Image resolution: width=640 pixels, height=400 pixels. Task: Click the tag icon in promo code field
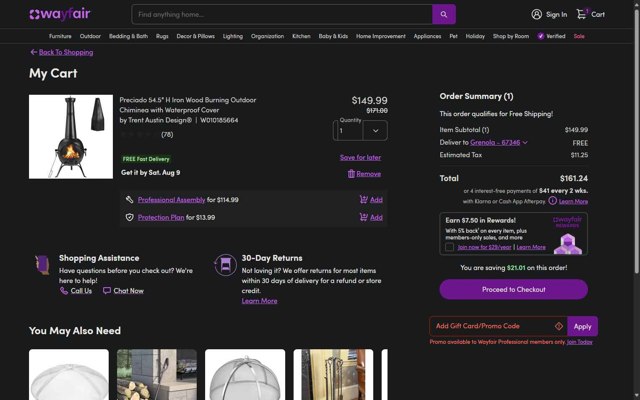point(559,326)
